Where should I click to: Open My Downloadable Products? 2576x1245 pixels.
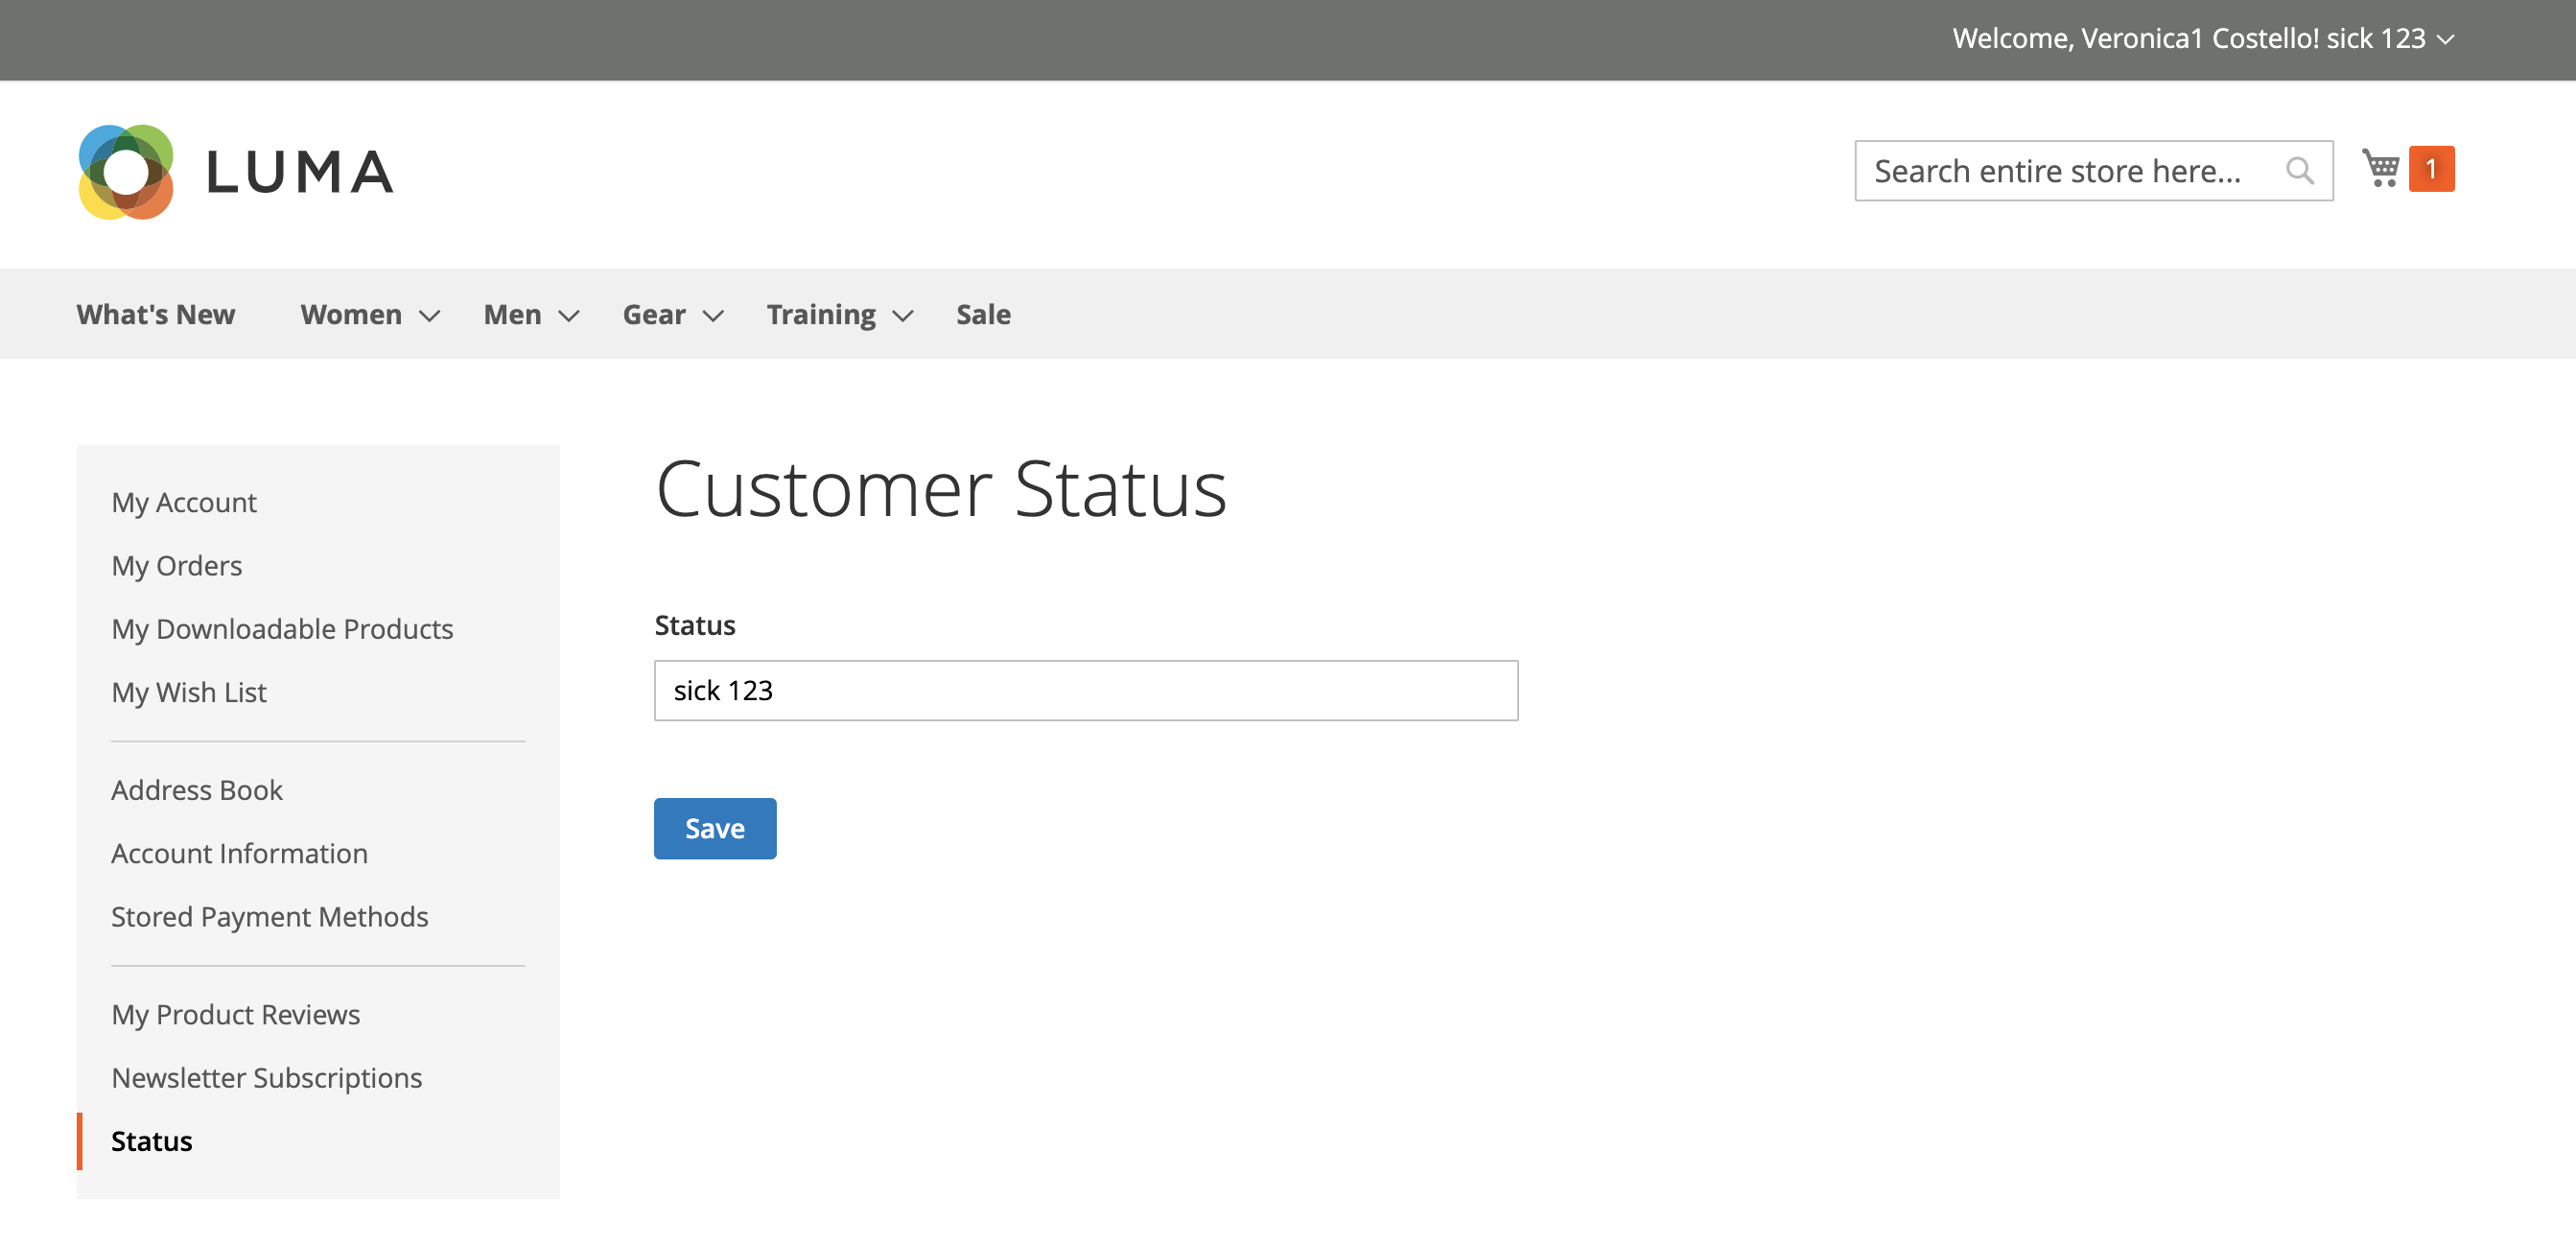click(283, 629)
